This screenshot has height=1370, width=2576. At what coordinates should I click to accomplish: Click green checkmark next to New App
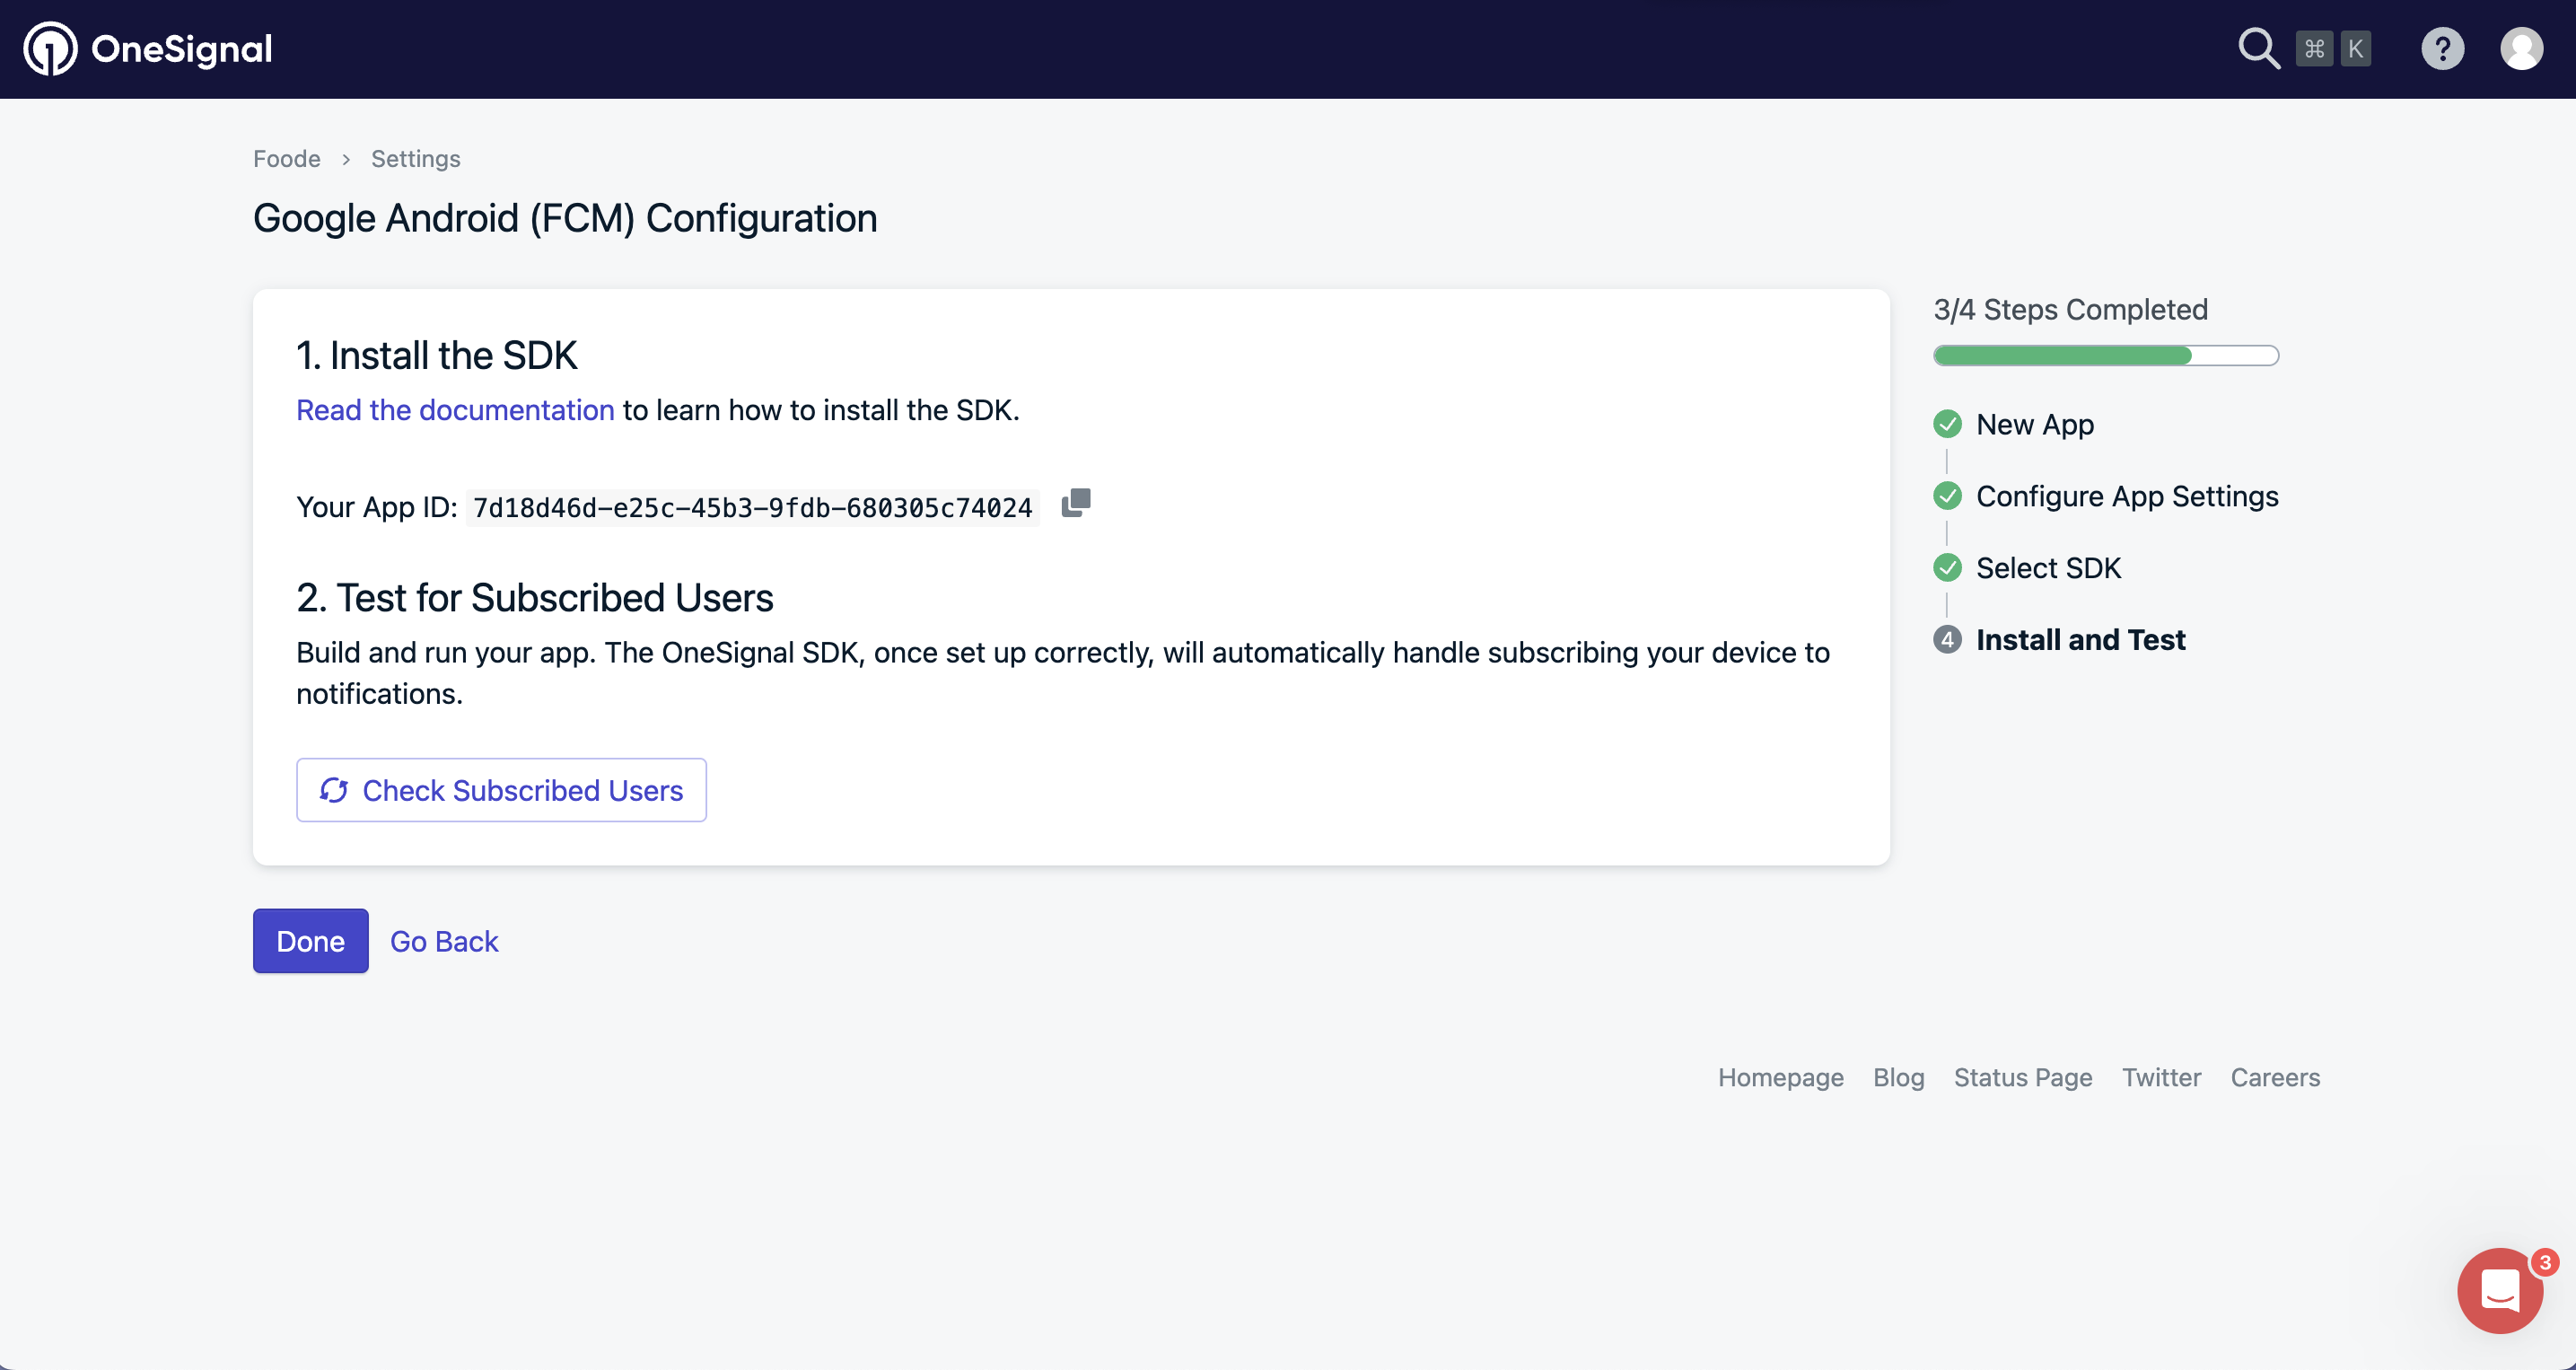click(x=1947, y=424)
